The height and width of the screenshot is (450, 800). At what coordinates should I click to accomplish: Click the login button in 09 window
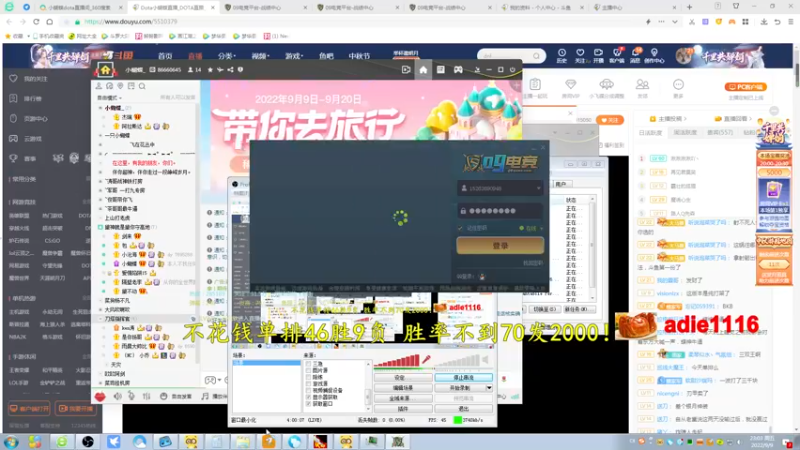tap(500, 245)
